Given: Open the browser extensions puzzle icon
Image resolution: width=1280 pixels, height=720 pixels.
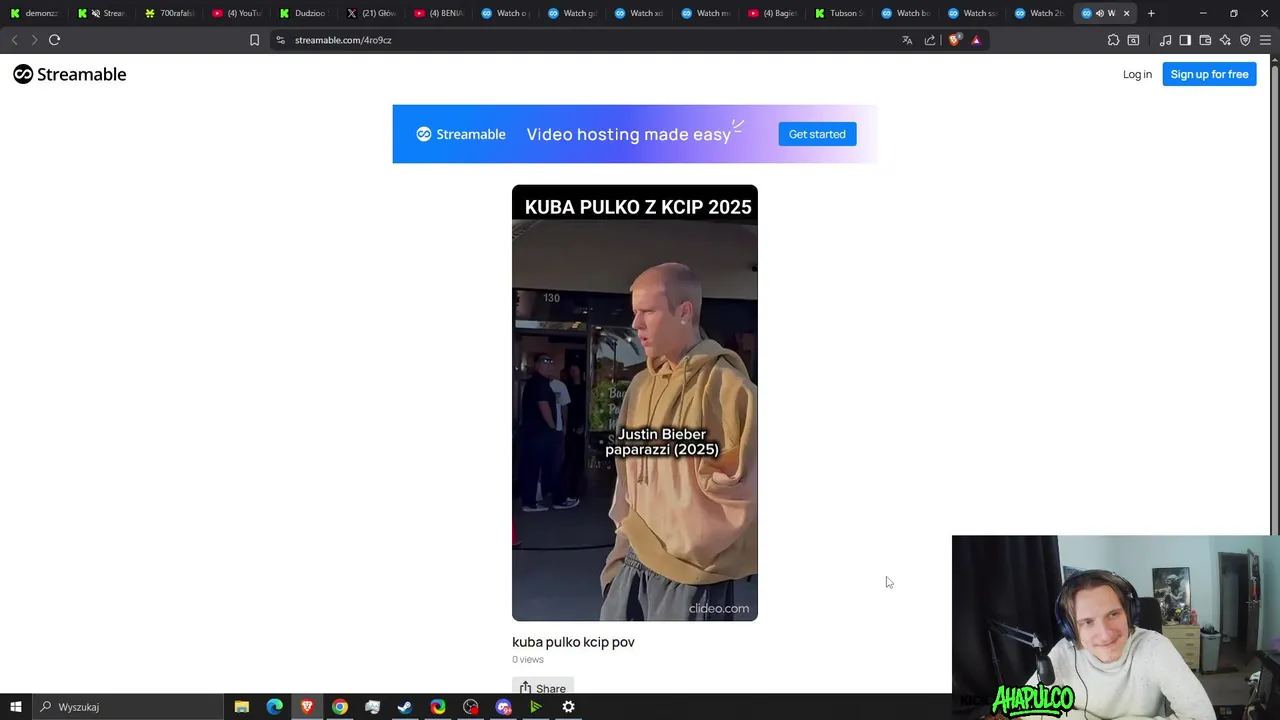Looking at the screenshot, I should pyautogui.click(x=1113, y=40).
